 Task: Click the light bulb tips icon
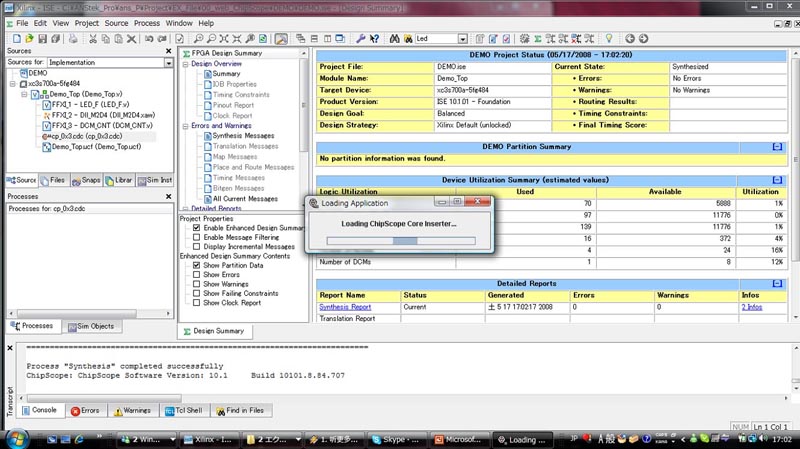(609, 39)
